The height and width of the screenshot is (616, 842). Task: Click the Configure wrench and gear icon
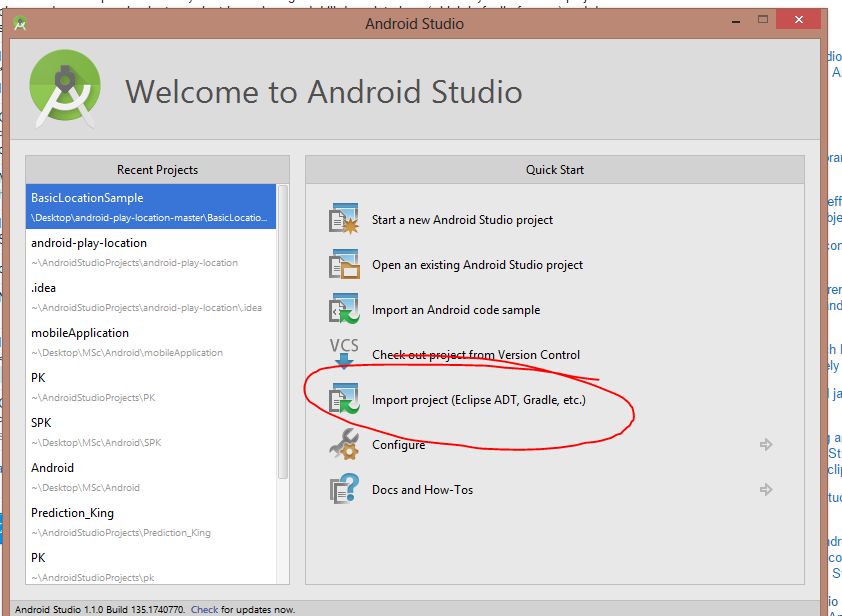point(344,444)
